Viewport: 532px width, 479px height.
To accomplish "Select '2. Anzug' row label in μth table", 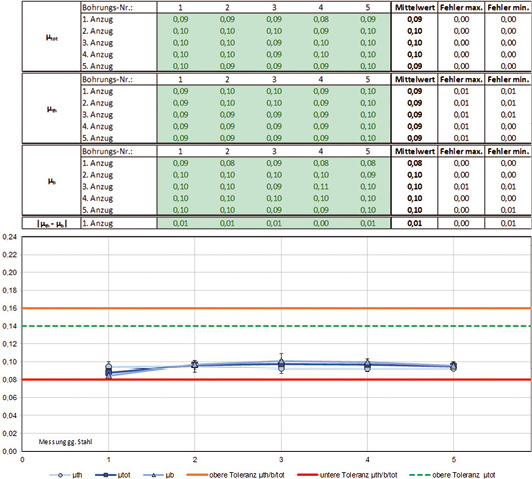I will (98, 103).
